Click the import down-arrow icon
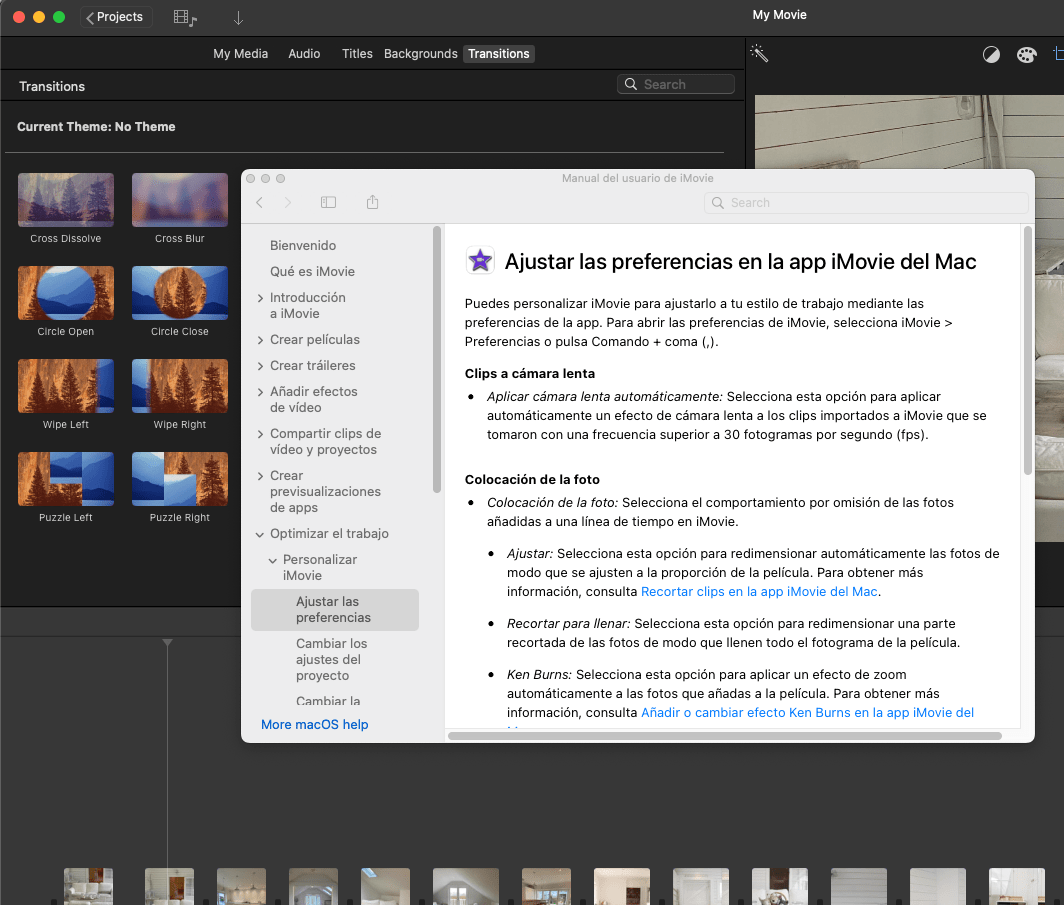 pyautogui.click(x=238, y=17)
